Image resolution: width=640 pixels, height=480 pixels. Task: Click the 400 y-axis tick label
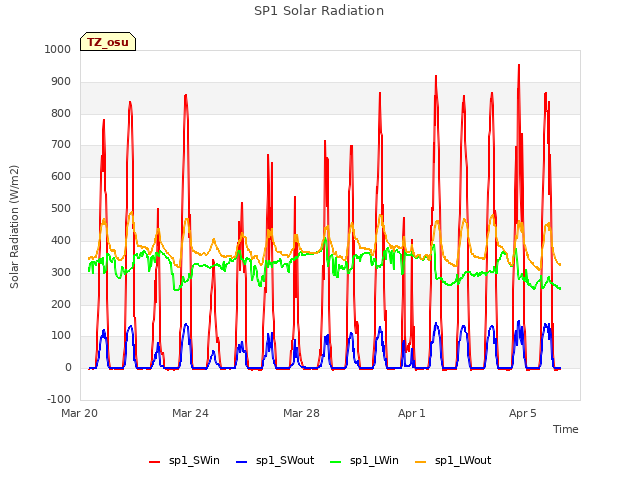tap(61, 240)
